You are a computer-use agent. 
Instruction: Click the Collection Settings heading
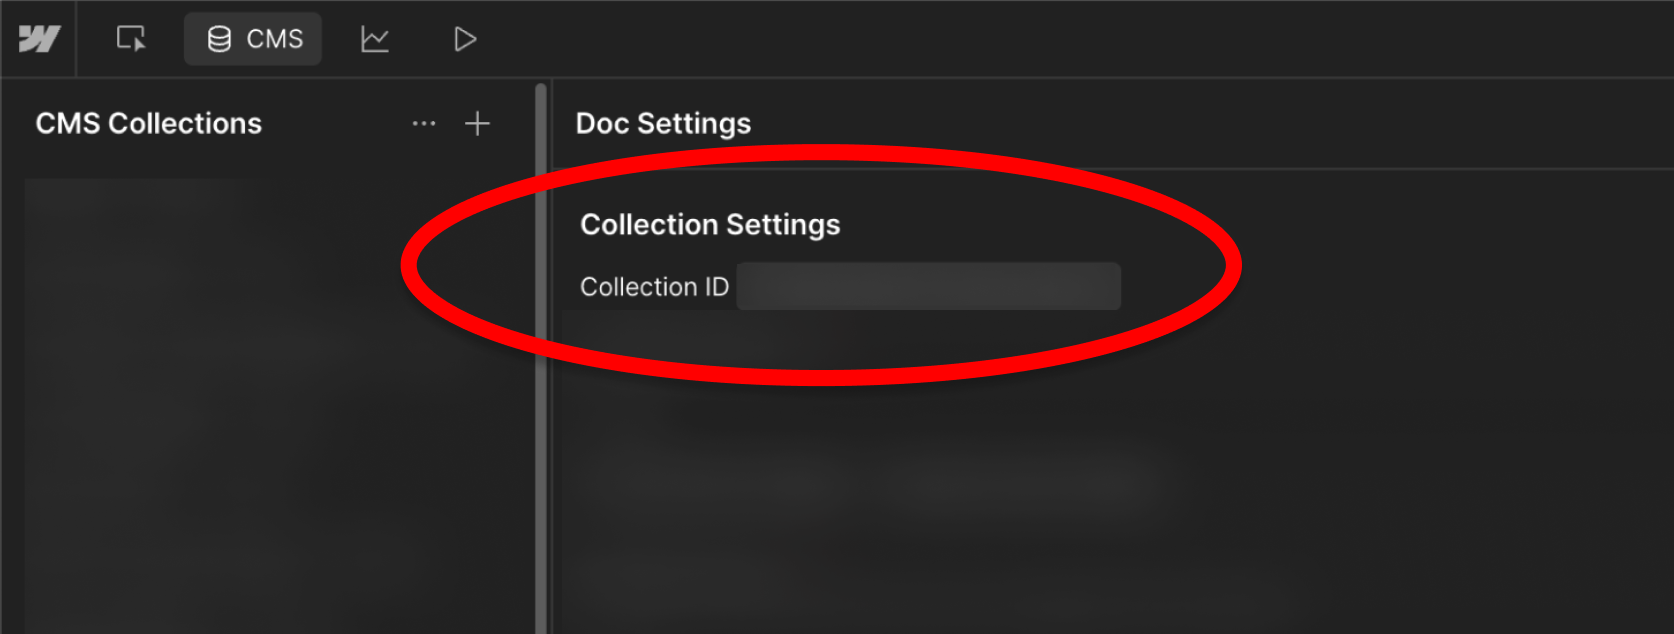(710, 225)
